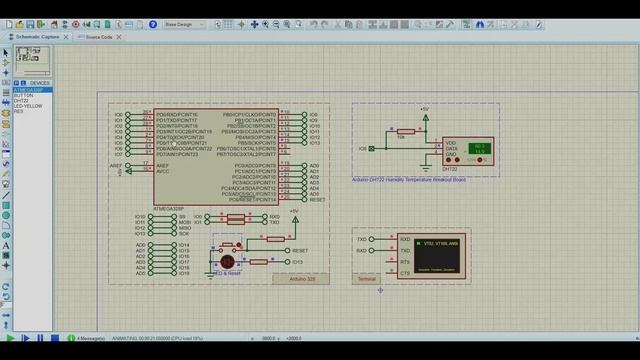Select the Selection Mode arrow tool
Image resolution: width=640 pixels, height=360 pixels.
[x=6, y=53]
